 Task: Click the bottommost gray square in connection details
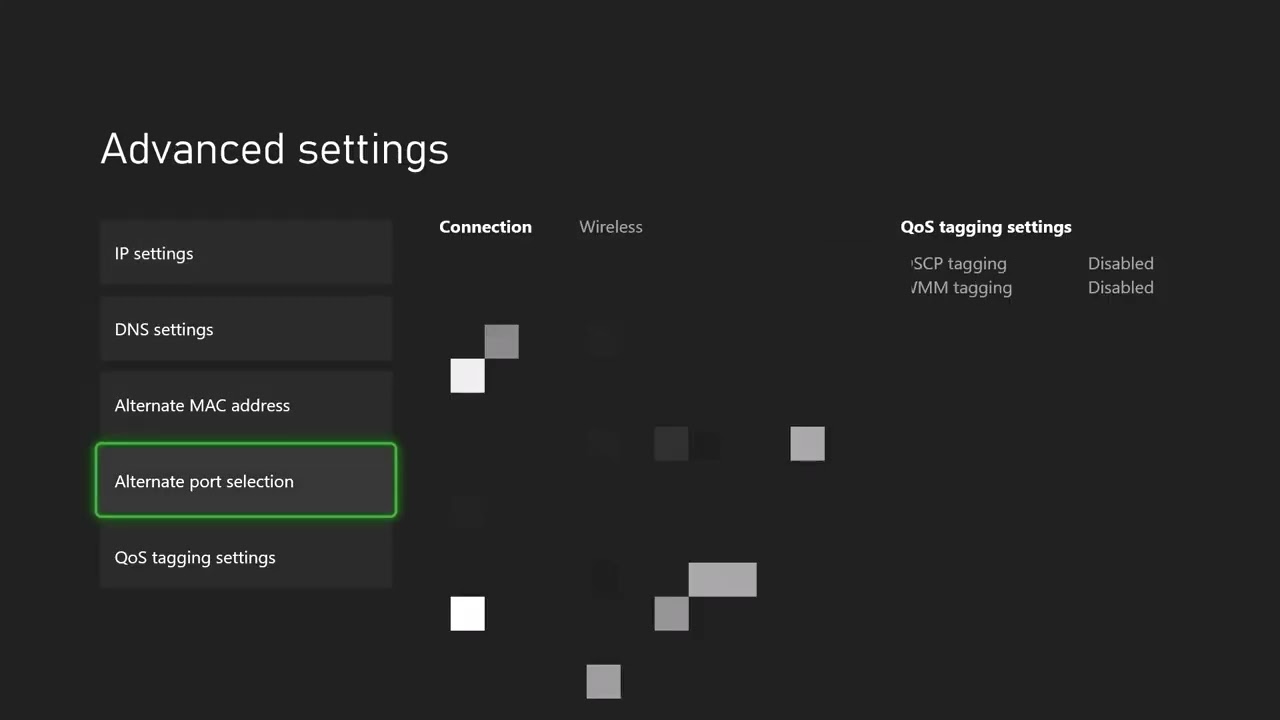pos(603,681)
